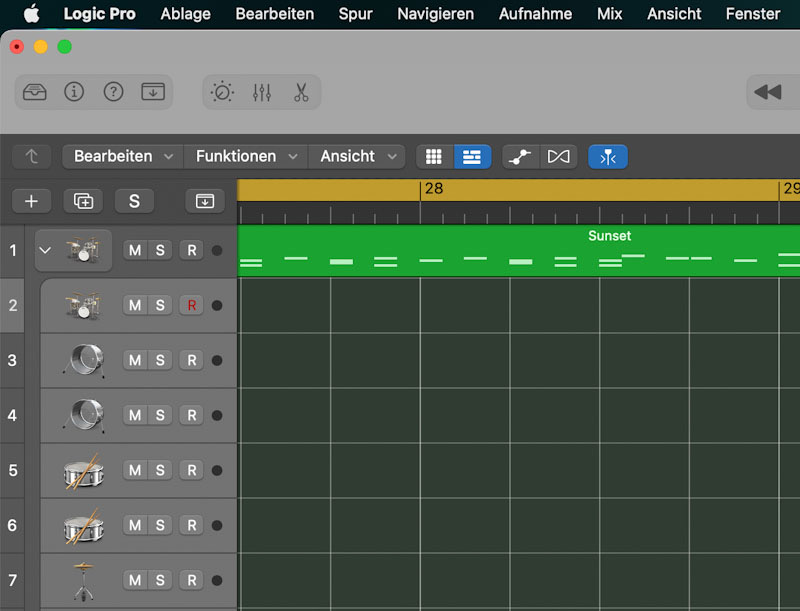Select the hi-hat icon on track 7
Viewport: 800px width, 611px height.
84,581
